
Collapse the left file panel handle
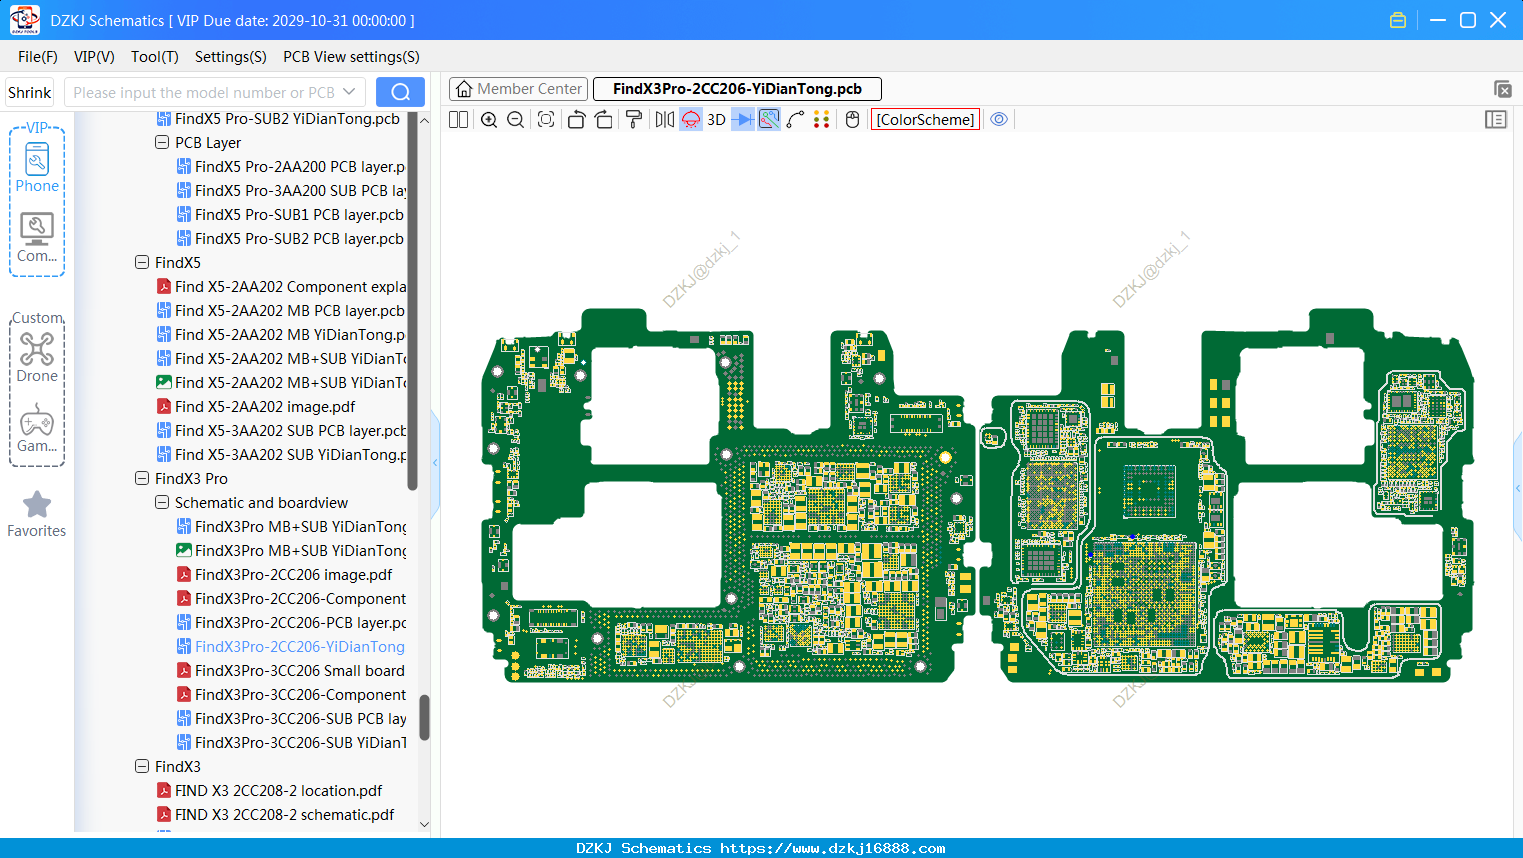click(435, 462)
